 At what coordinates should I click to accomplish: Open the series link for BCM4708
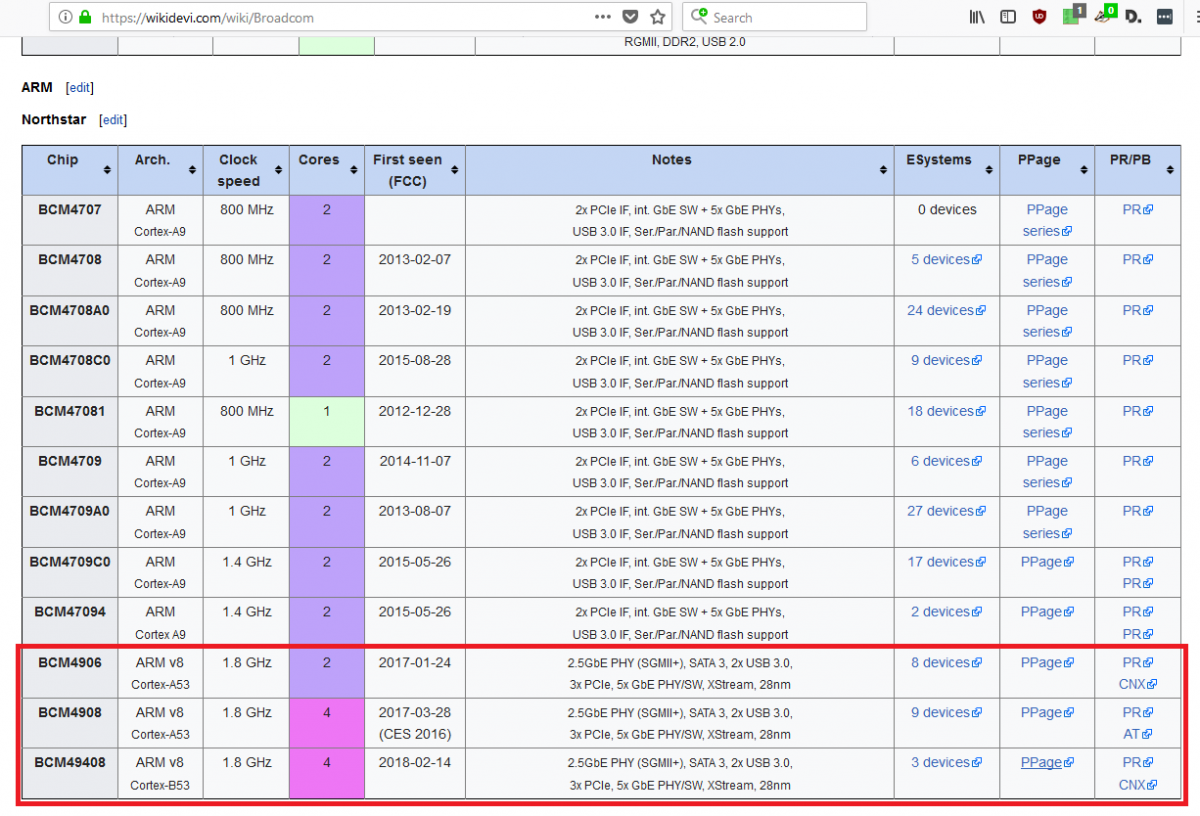point(1047,282)
